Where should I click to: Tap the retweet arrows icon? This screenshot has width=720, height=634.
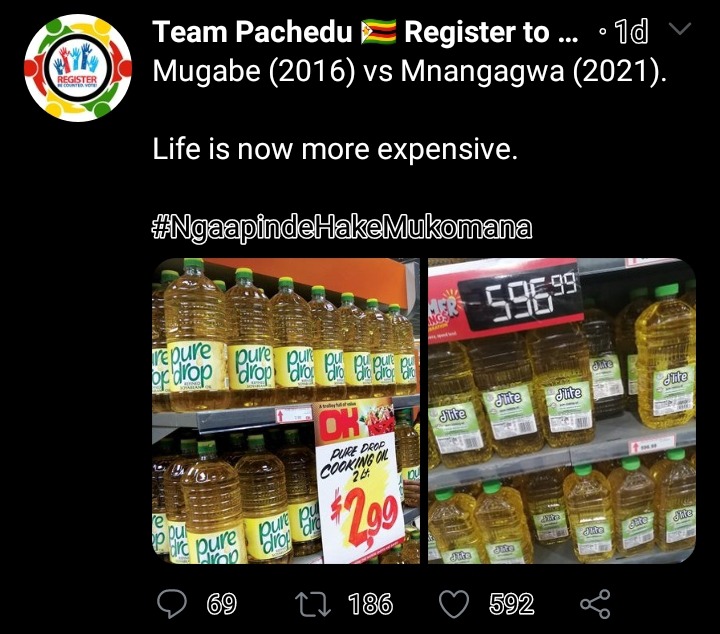click(313, 604)
